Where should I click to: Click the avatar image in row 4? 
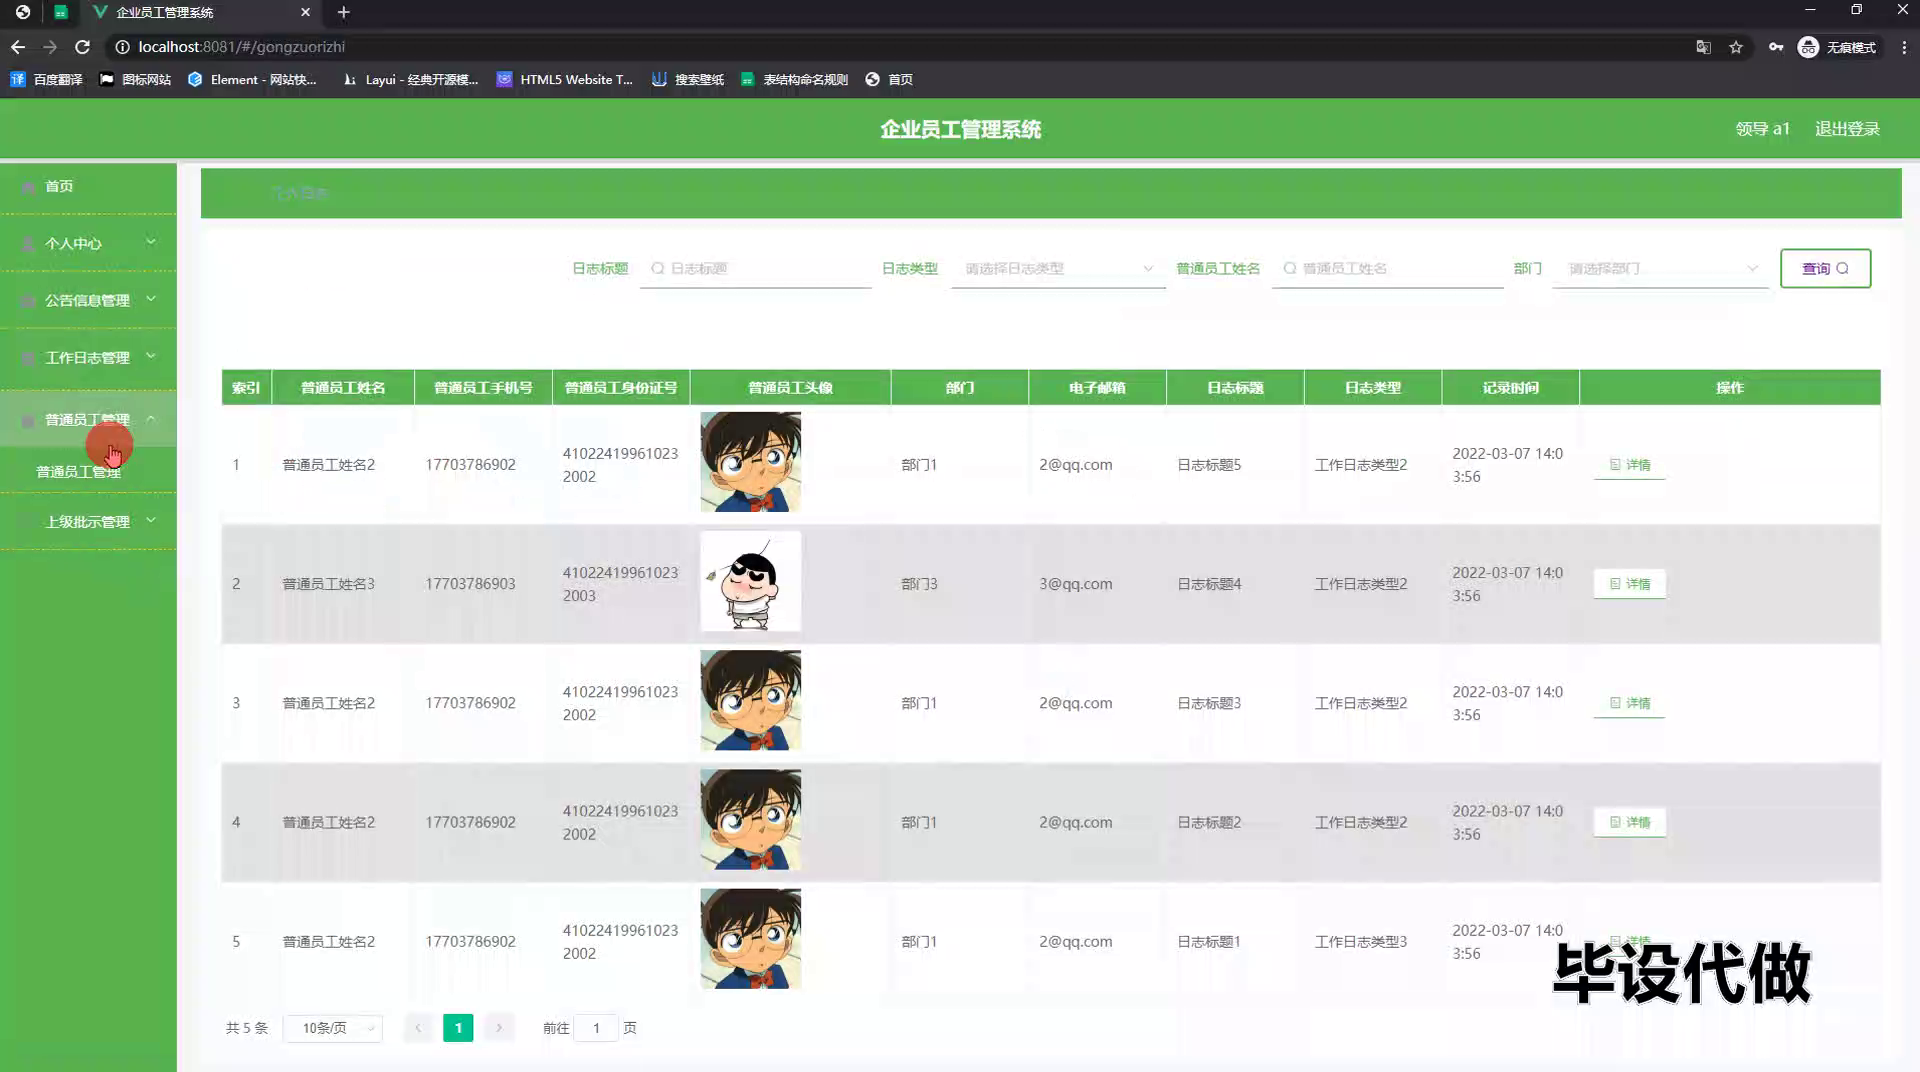[x=751, y=819]
